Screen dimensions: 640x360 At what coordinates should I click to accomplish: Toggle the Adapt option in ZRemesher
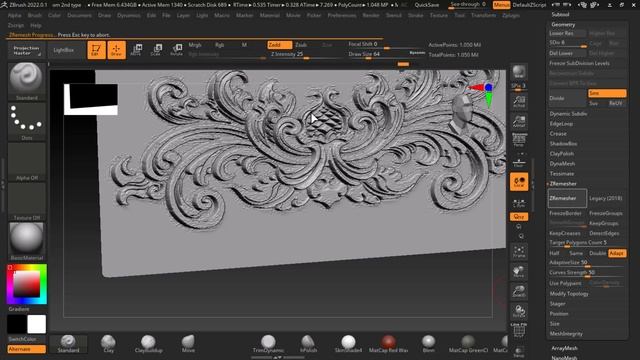tap(617, 253)
